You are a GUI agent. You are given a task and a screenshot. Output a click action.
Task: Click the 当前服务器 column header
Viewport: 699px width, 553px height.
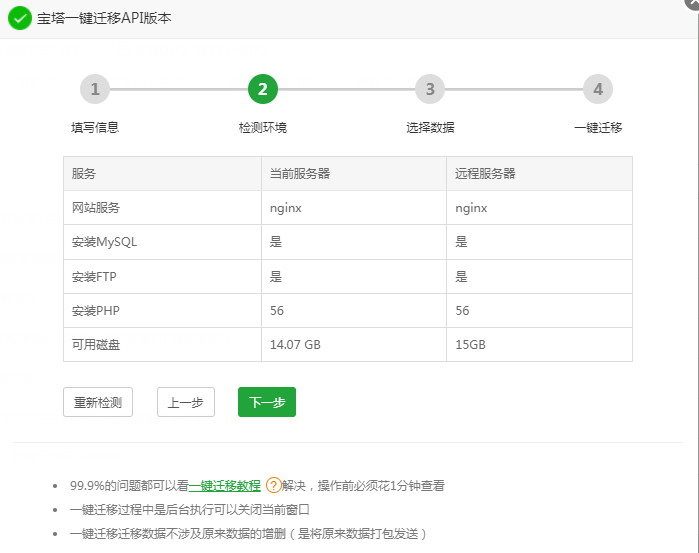(300, 173)
